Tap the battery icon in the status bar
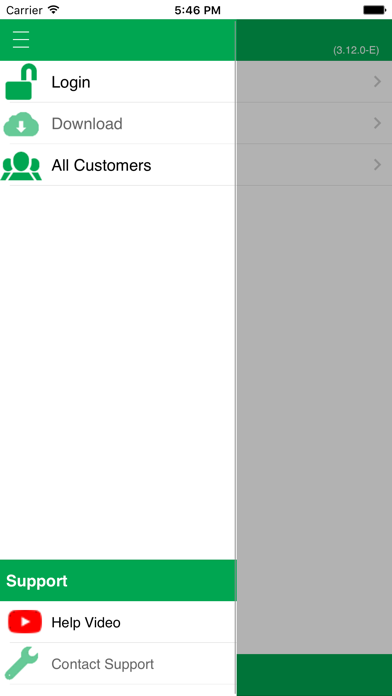The image size is (392, 696). tap(375, 10)
